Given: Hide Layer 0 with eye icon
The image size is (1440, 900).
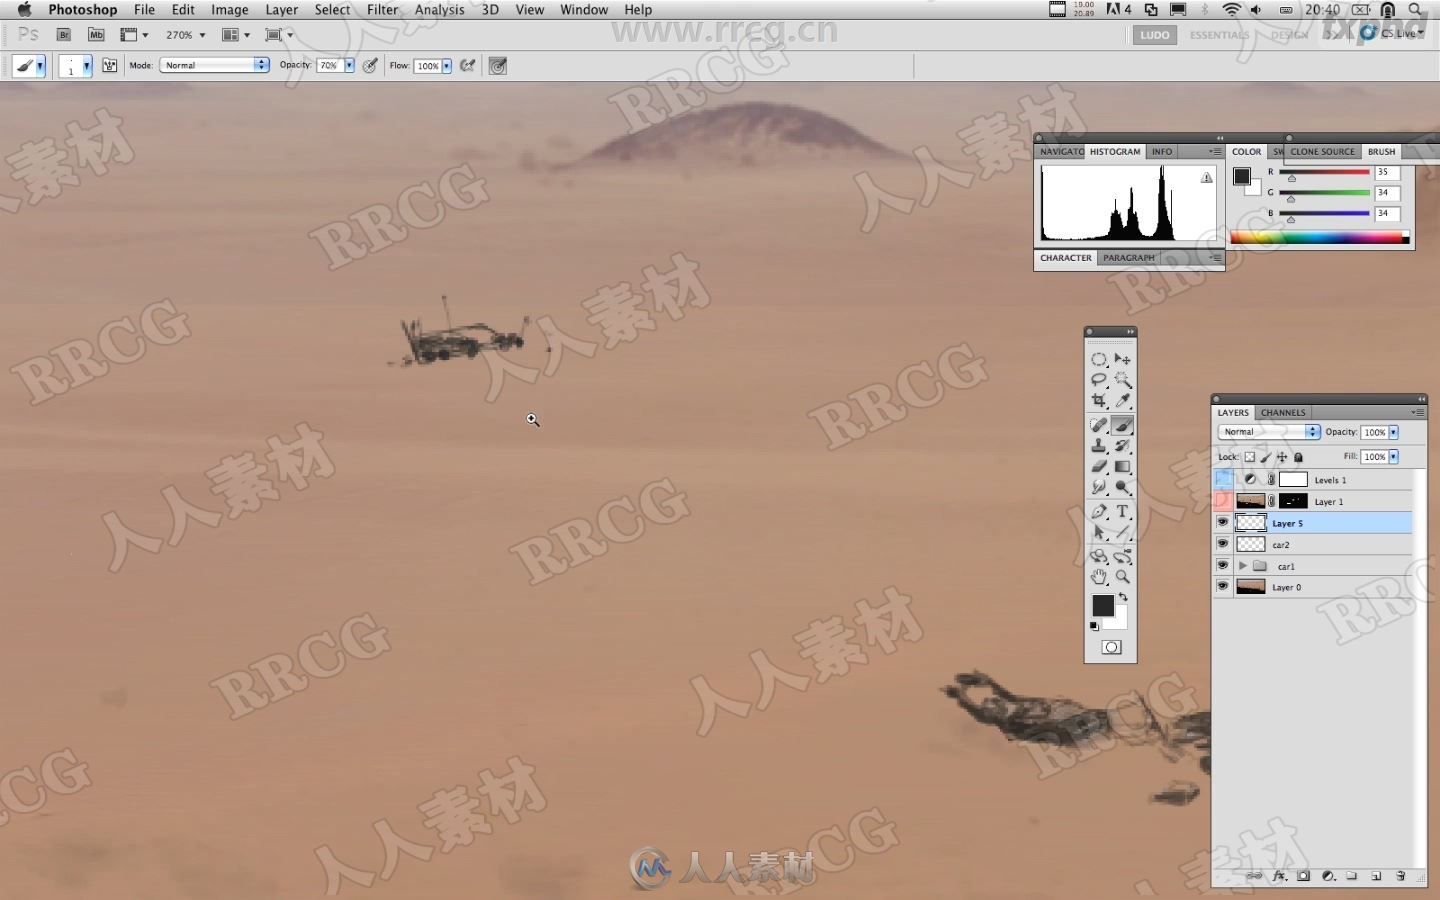Looking at the screenshot, I should [1223, 587].
